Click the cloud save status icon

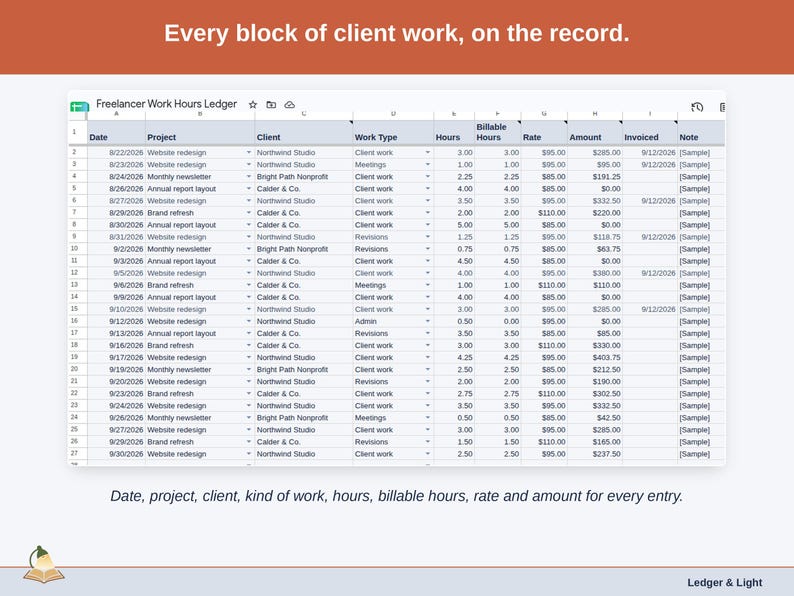[290, 105]
